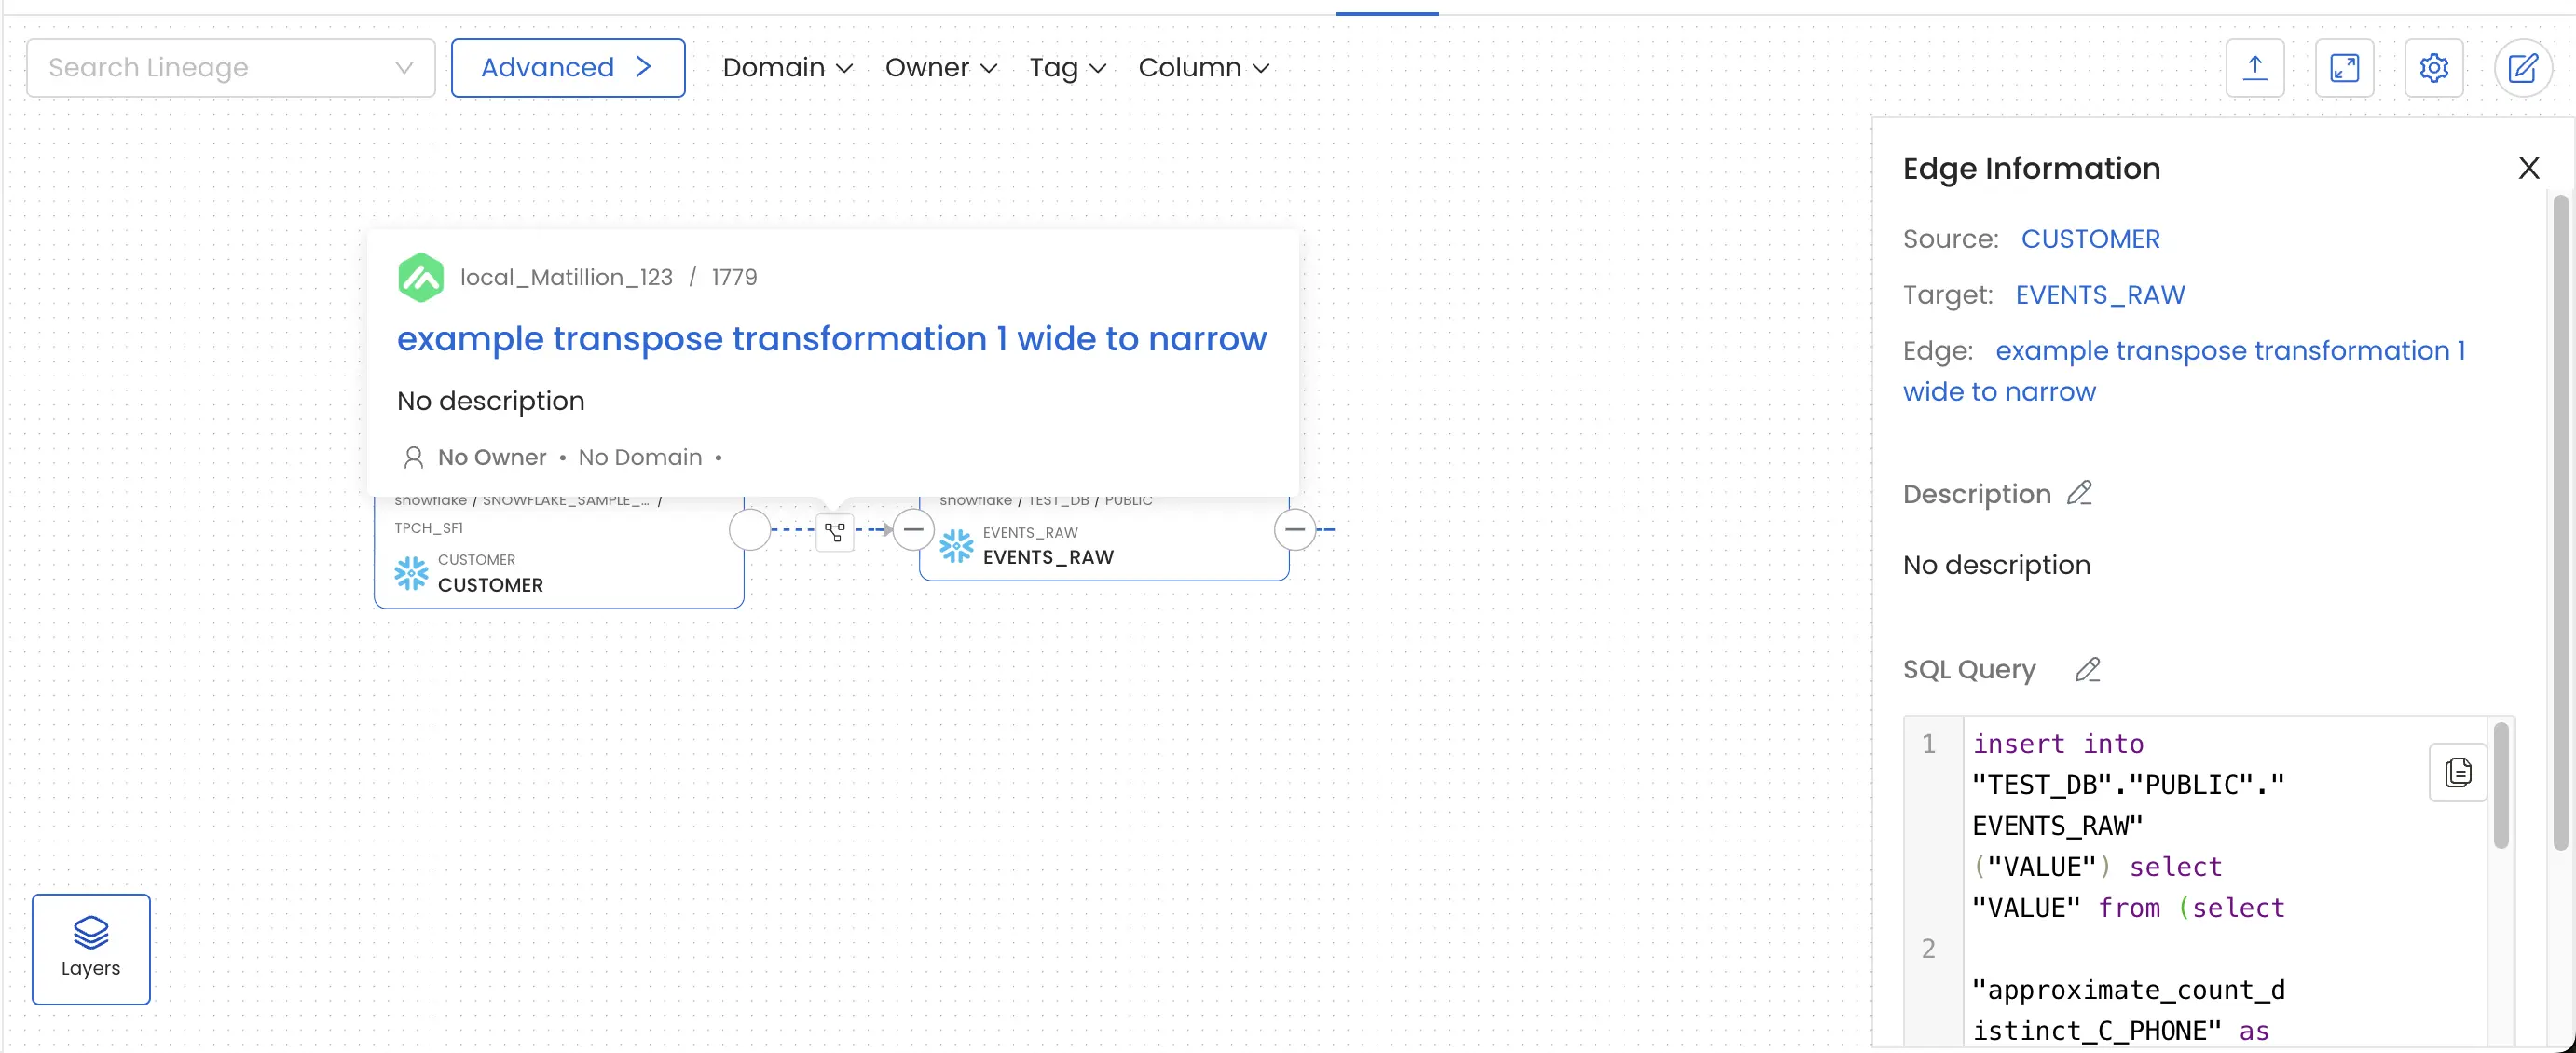Click the Search Lineage input field
This screenshot has height=1053, width=2576.
pos(230,67)
